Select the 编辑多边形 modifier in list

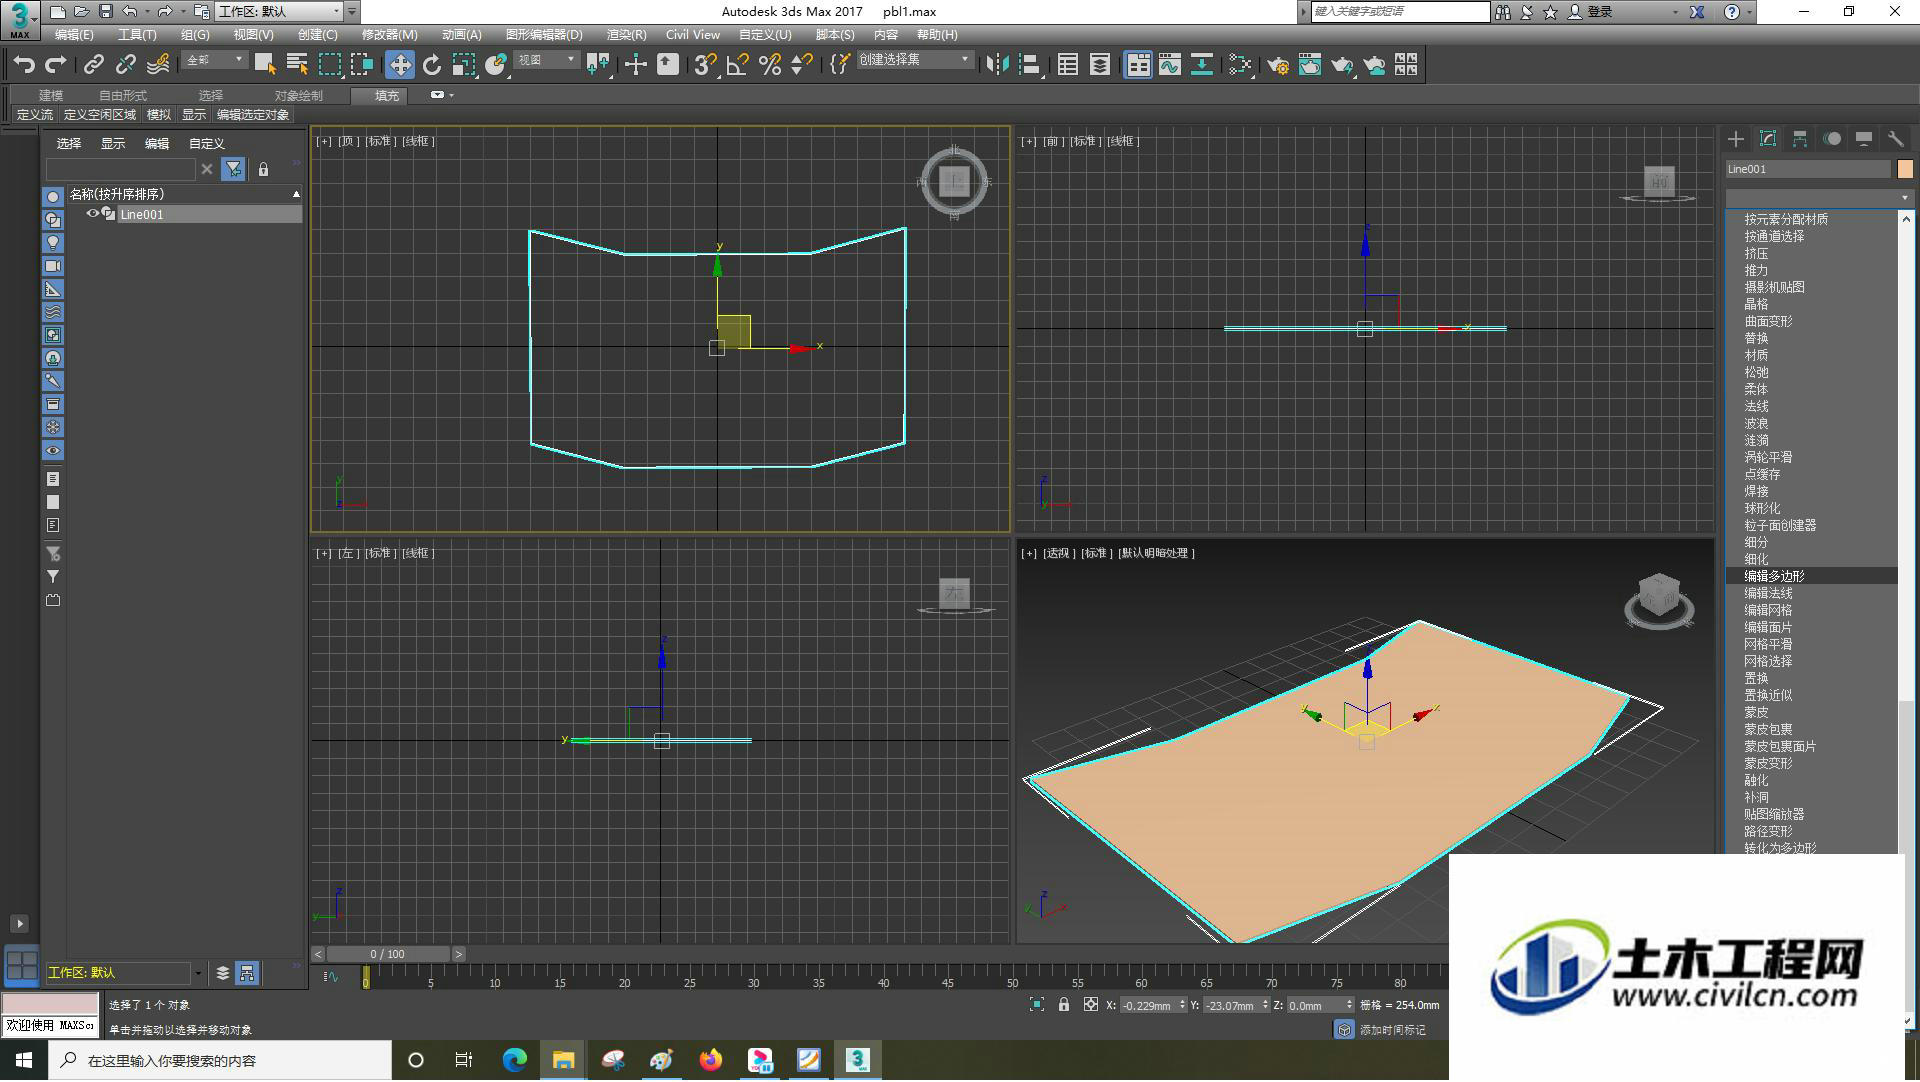[x=1812, y=576]
